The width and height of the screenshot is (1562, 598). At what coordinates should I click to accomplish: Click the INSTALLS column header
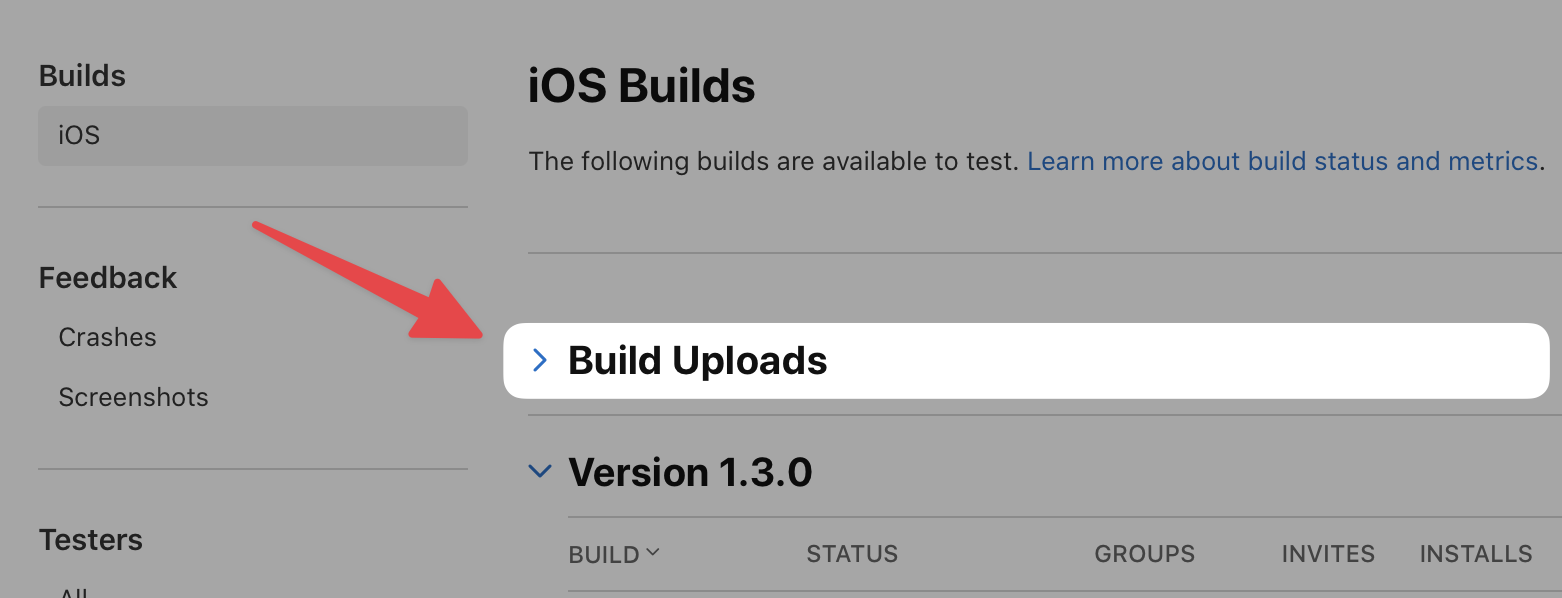1475,554
